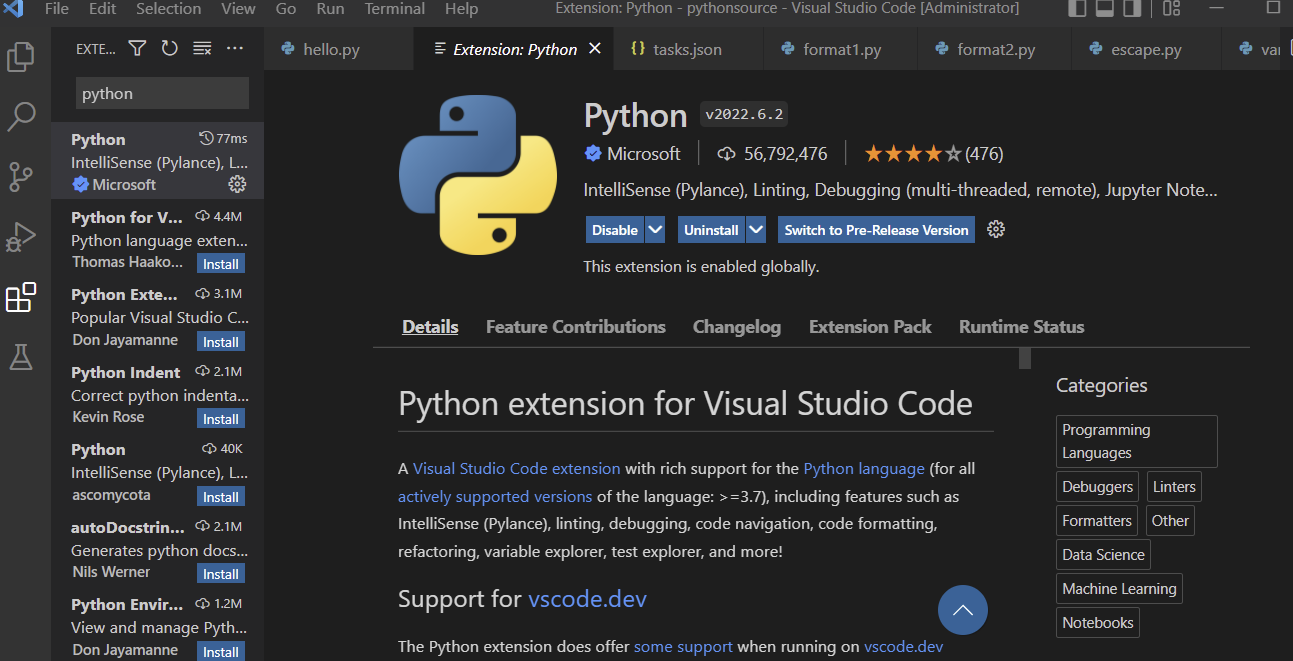Image resolution: width=1293 pixels, height=661 pixels.
Task: Install Python Indent by Kevin Rose
Action: [x=221, y=419]
